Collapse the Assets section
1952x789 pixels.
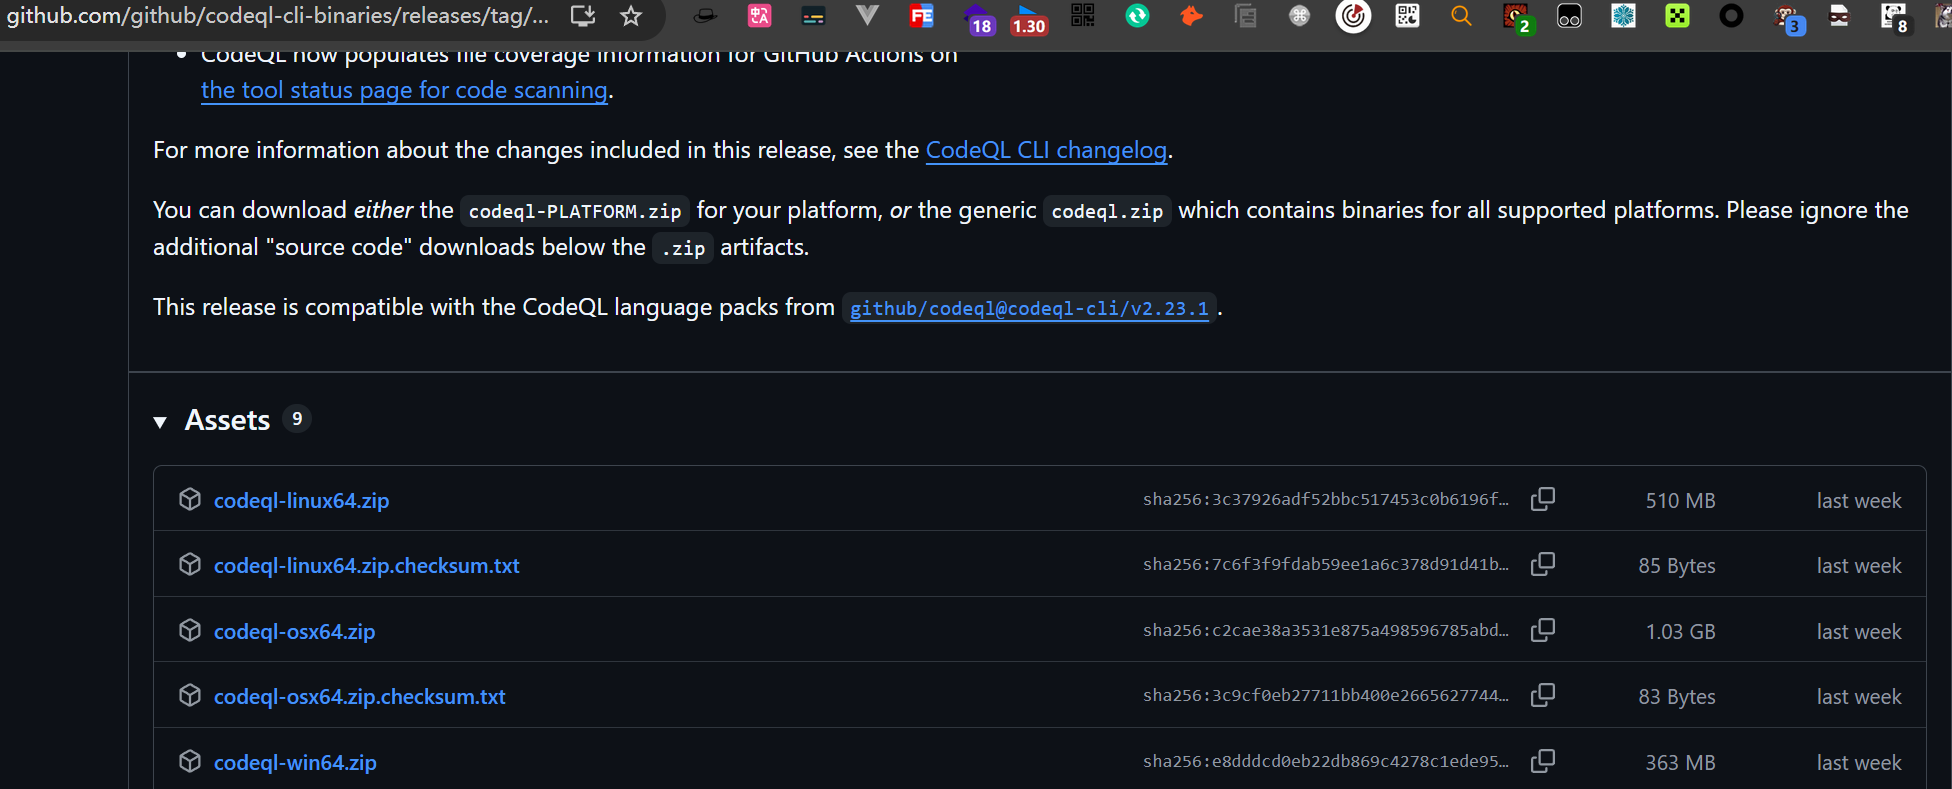click(160, 422)
